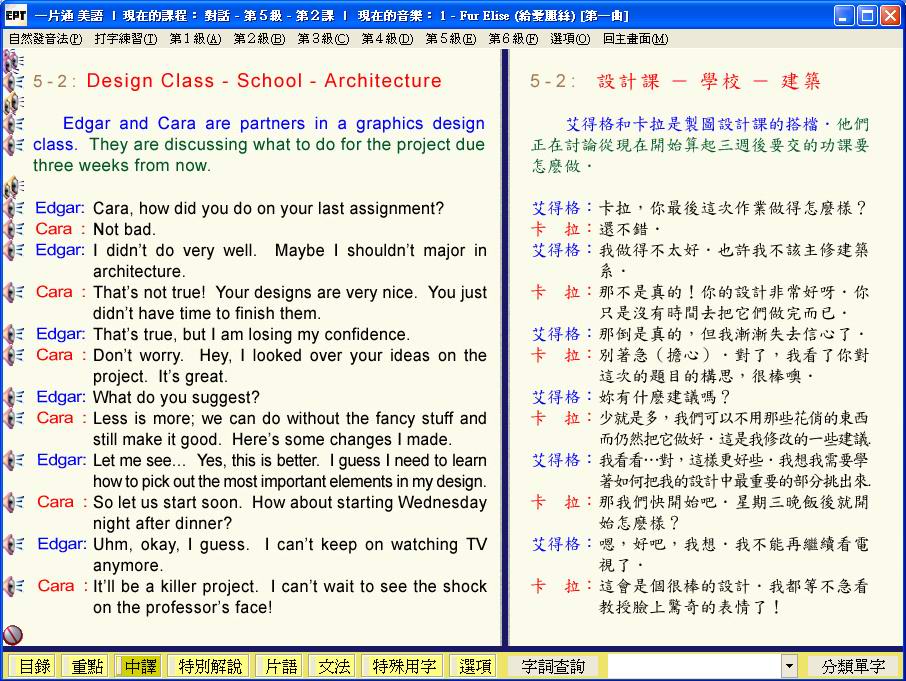This screenshot has height=681, width=906.
Task: Play audio for 'Less is more' line
Action: tap(14, 418)
